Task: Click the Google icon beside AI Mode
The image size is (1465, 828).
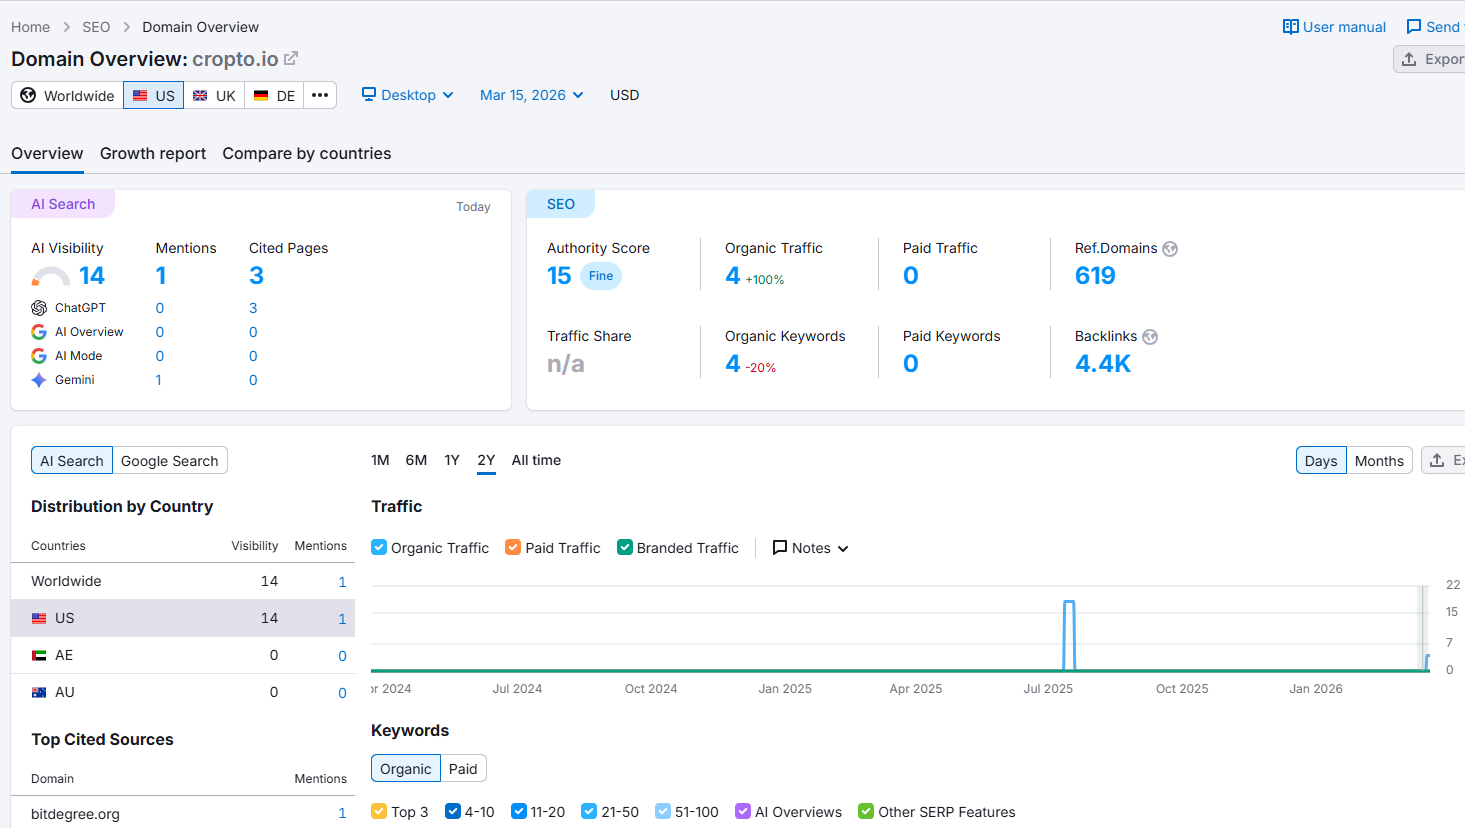Action: click(39, 356)
